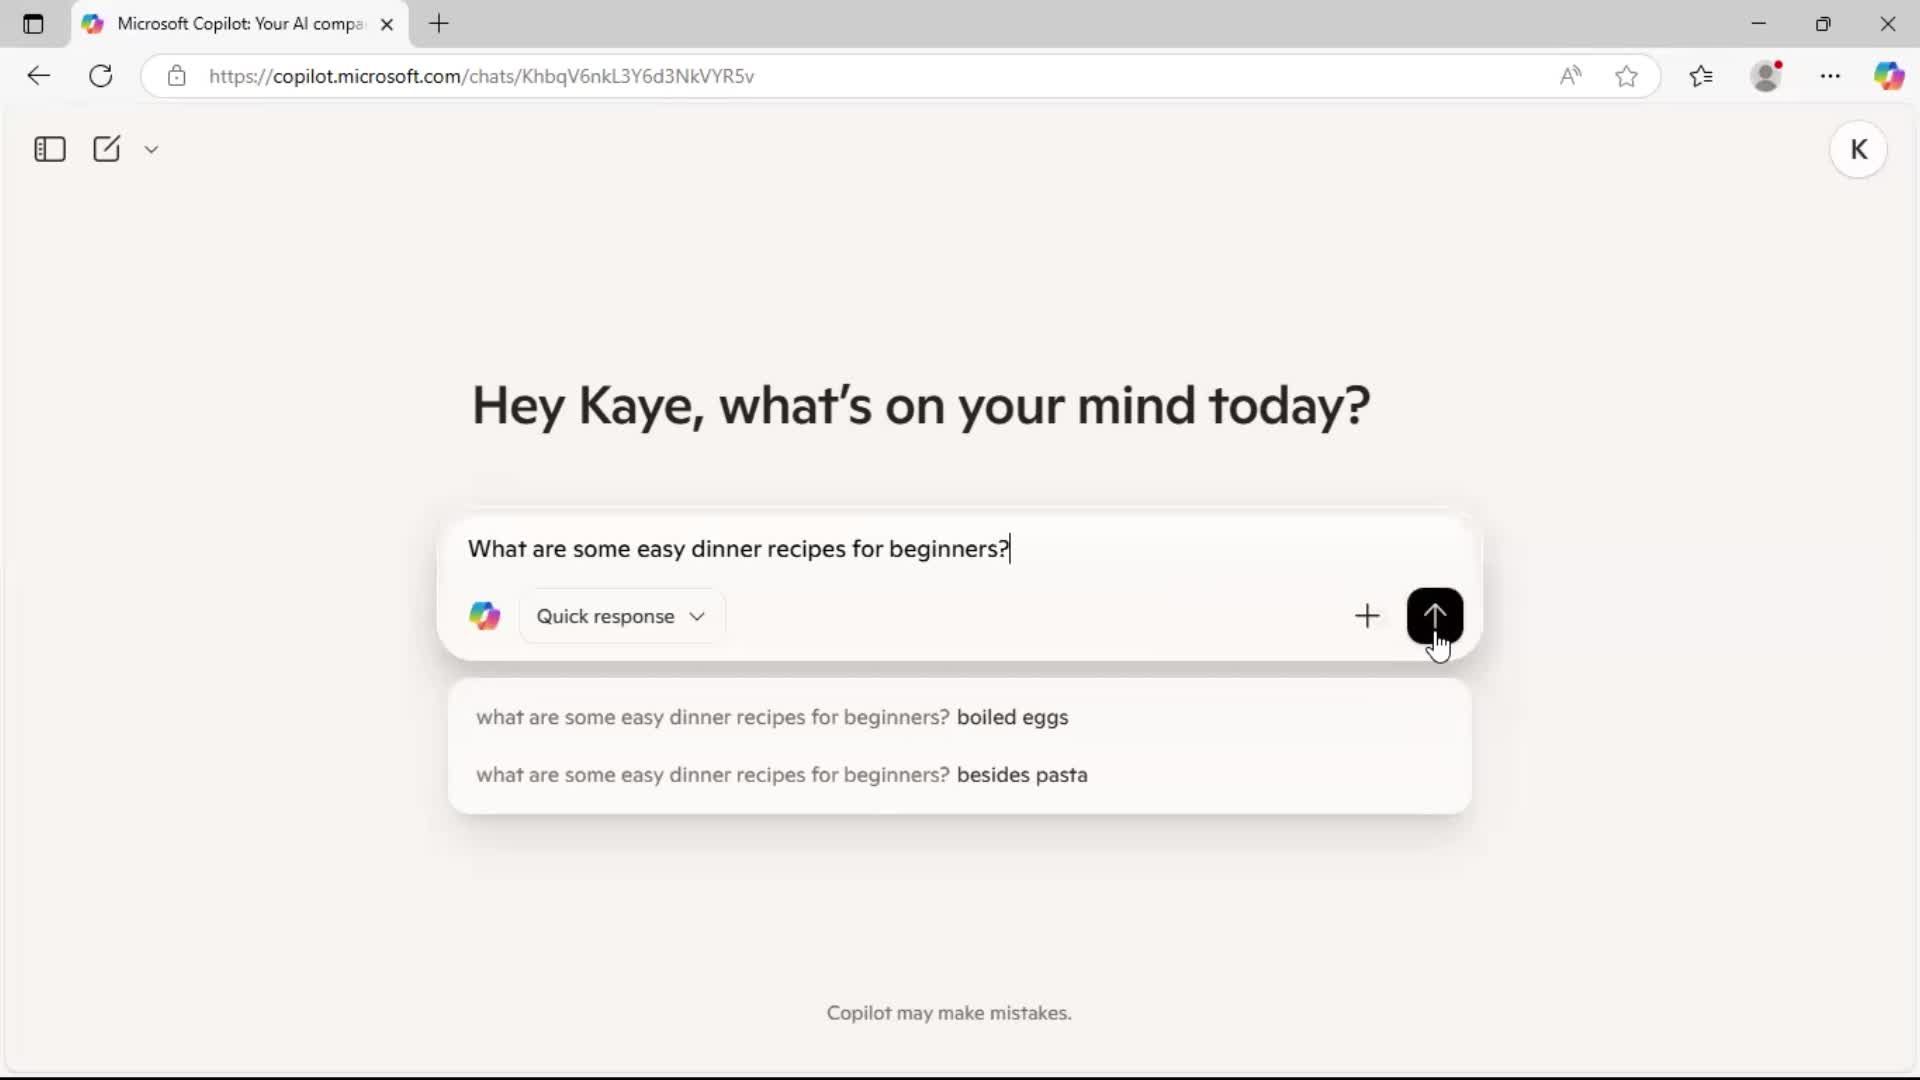Open Settings and more menu
This screenshot has width=1920, height=1080.
coord(1832,75)
